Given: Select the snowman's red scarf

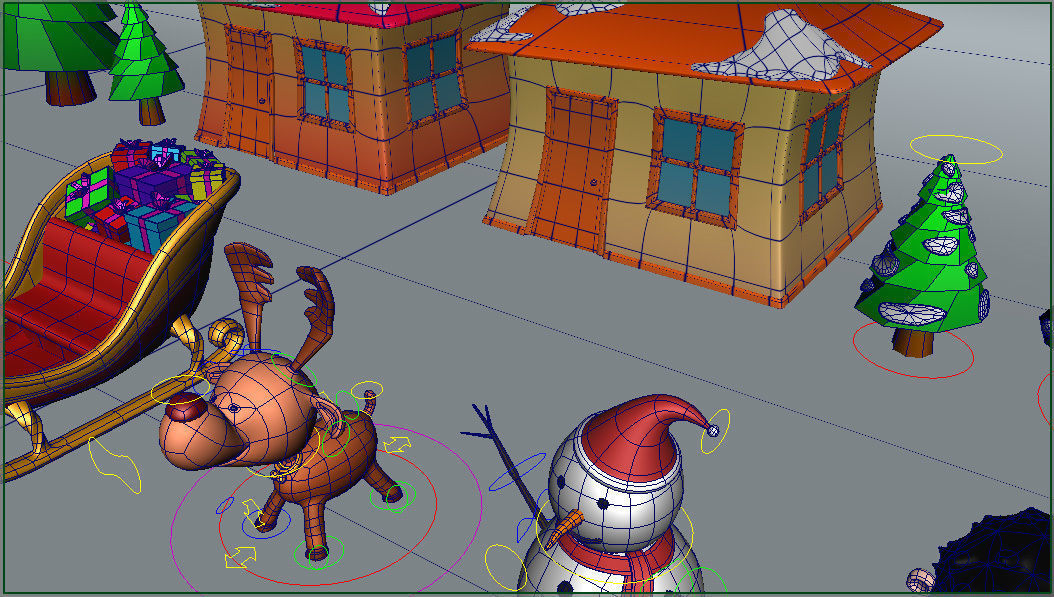Looking at the screenshot, I should 622,559.
